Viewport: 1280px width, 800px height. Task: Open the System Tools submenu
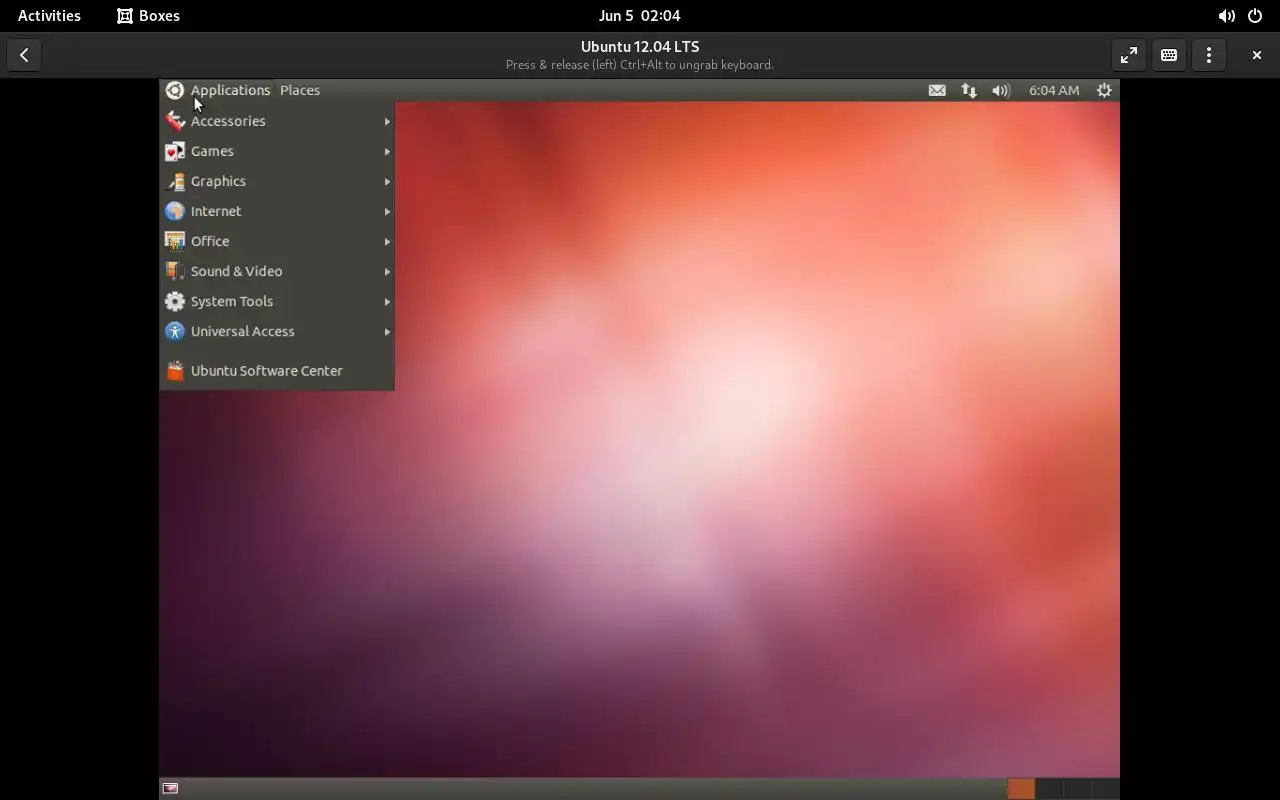277,301
